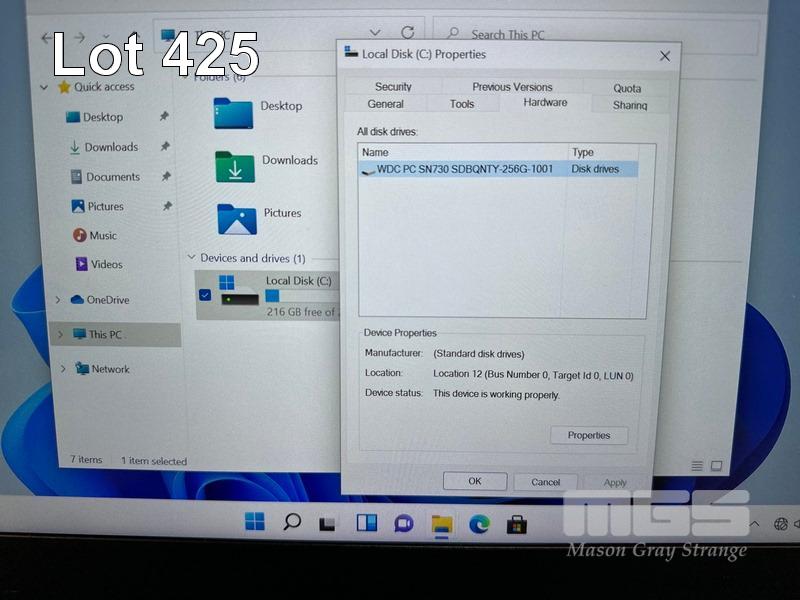800x600 pixels.
Task: Expand the OneDrive tree node
Action: tap(59, 300)
